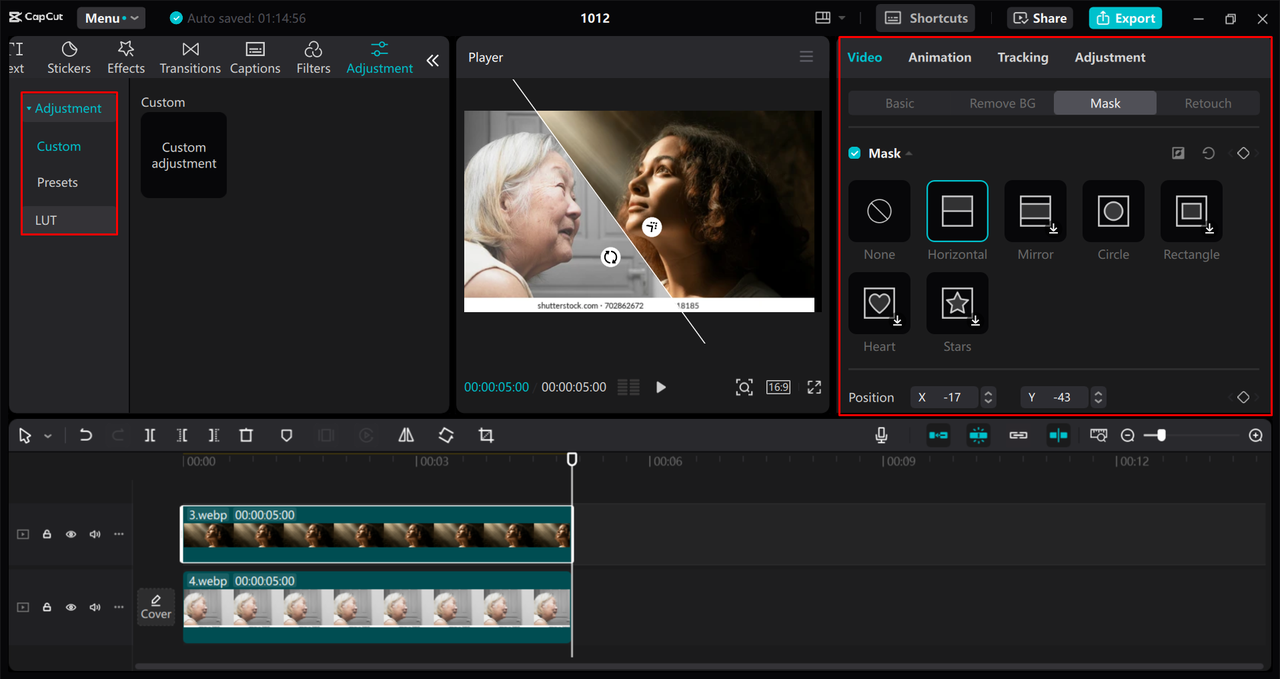Viewport: 1280px width, 679px height.
Task: Click the Export button
Action: click(1125, 18)
